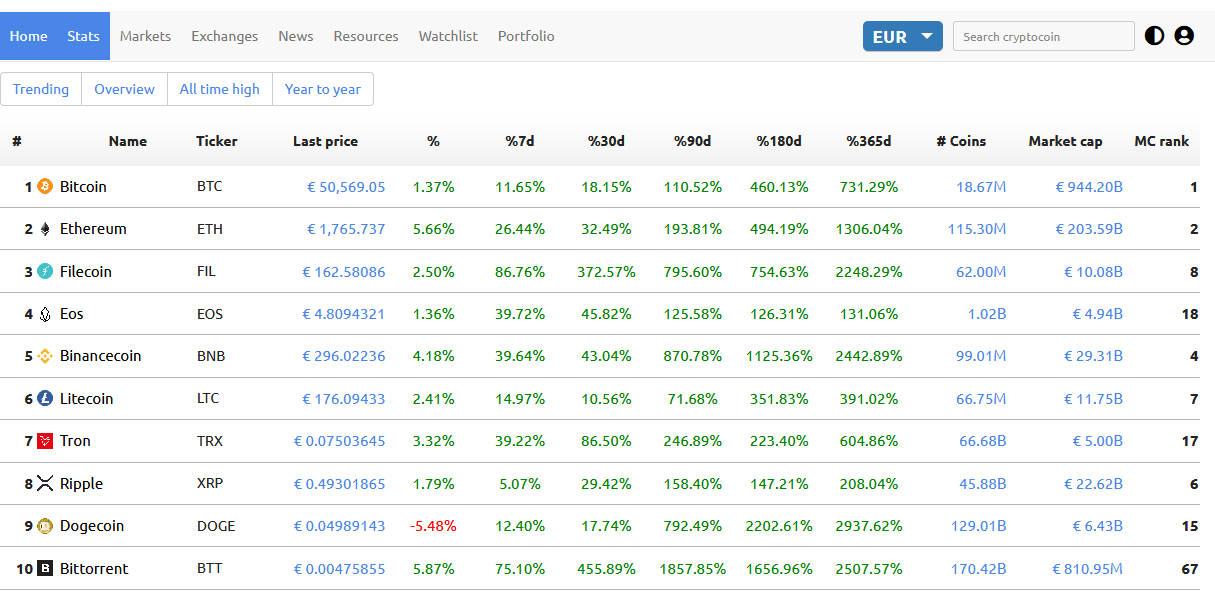Click the Filecoin logo icon
The image size is (1215, 598).
pos(44,271)
